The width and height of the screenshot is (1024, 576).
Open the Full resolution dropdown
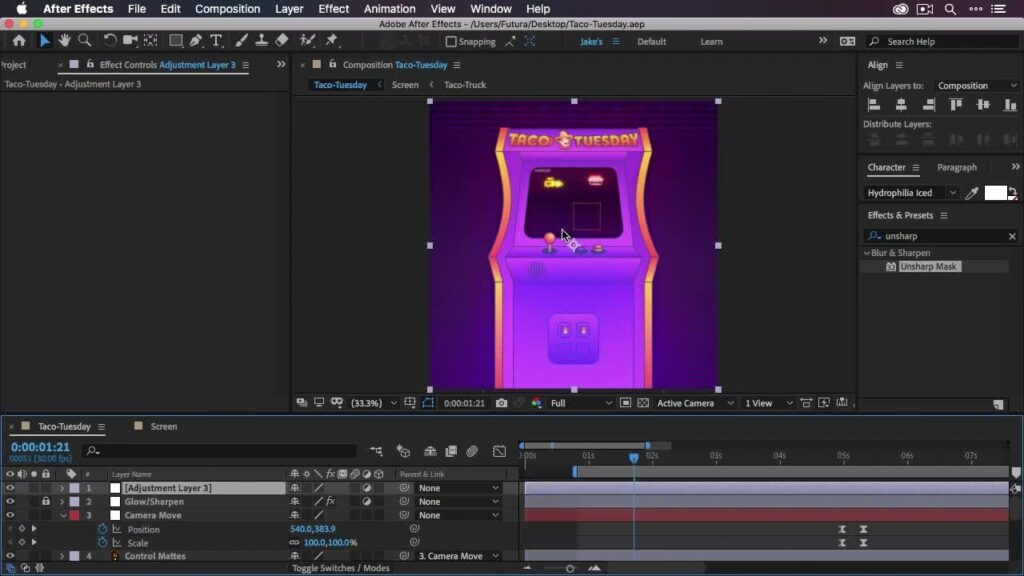(580, 403)
